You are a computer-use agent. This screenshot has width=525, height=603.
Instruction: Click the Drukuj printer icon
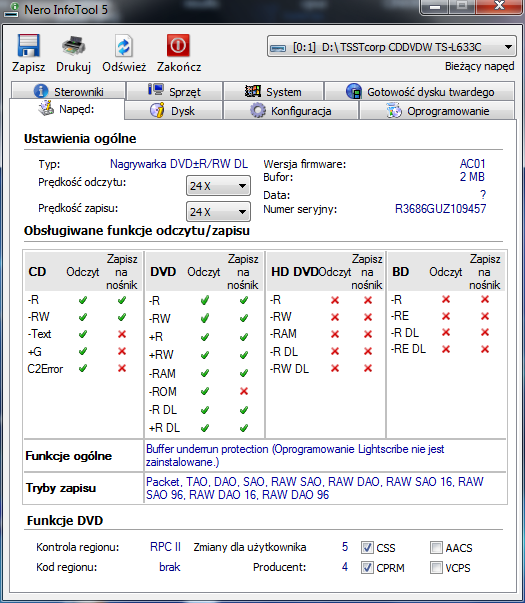73,45
